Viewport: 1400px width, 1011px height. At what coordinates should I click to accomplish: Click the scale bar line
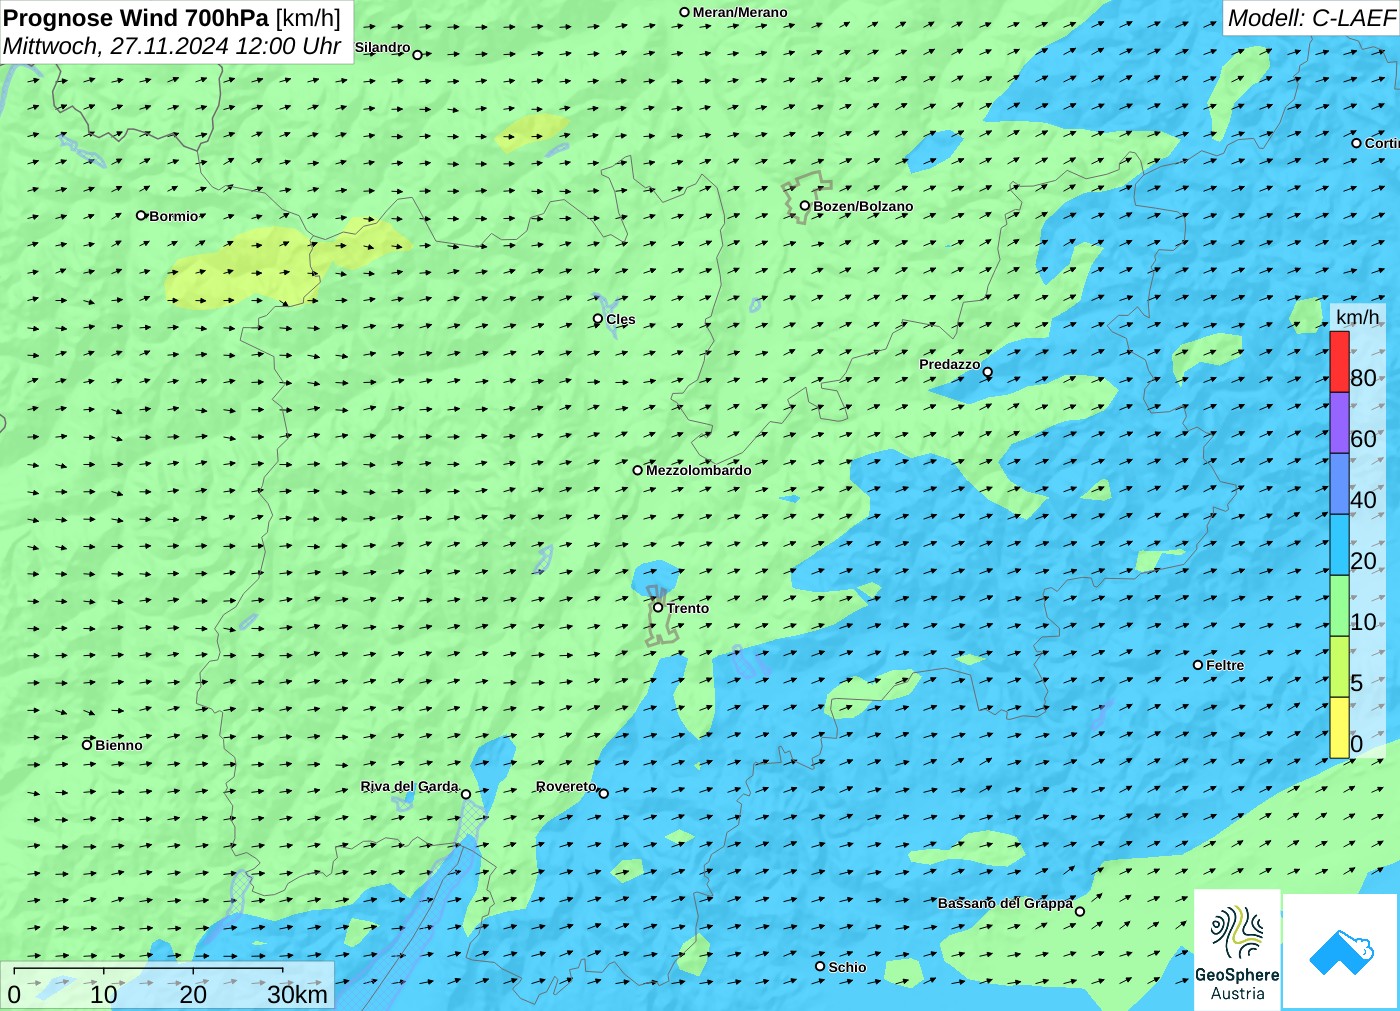[148, 970]
